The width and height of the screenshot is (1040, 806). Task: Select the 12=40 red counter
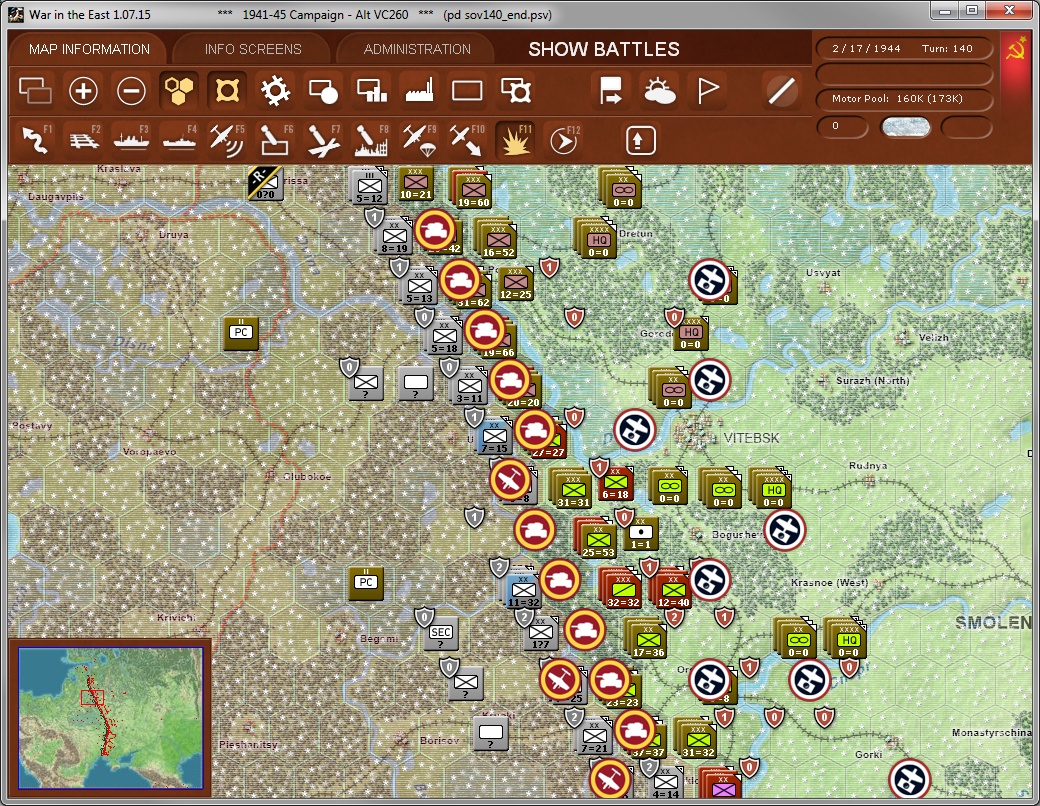point(673,590)
